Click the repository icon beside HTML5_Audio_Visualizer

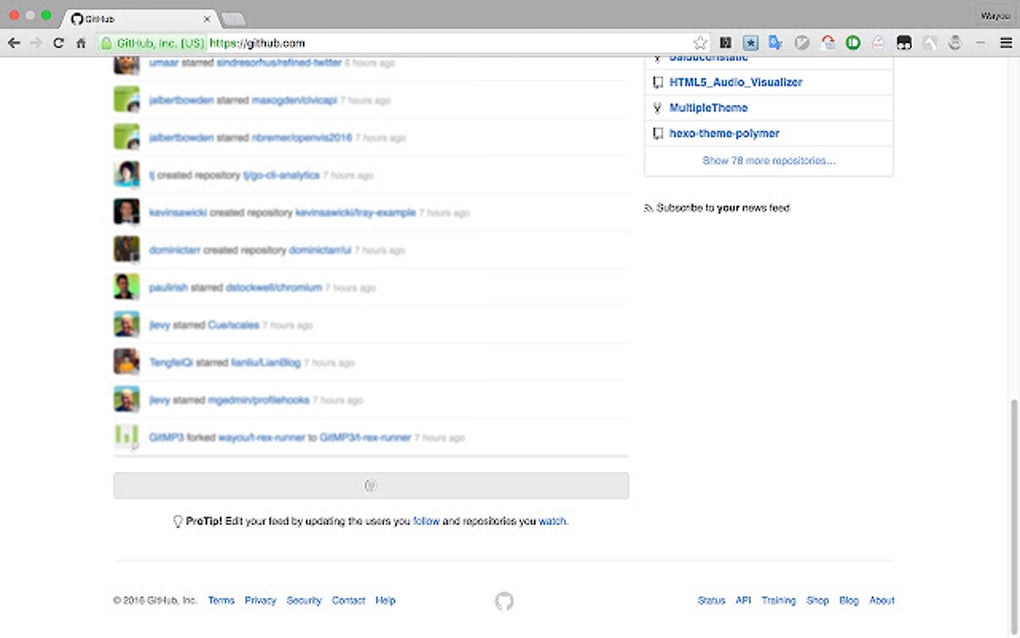point(657,82)
